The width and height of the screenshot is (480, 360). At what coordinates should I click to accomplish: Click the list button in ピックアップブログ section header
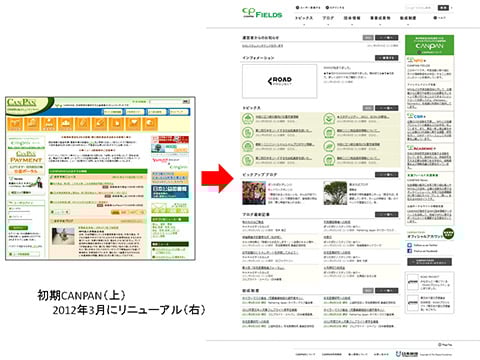click(386, 175)
